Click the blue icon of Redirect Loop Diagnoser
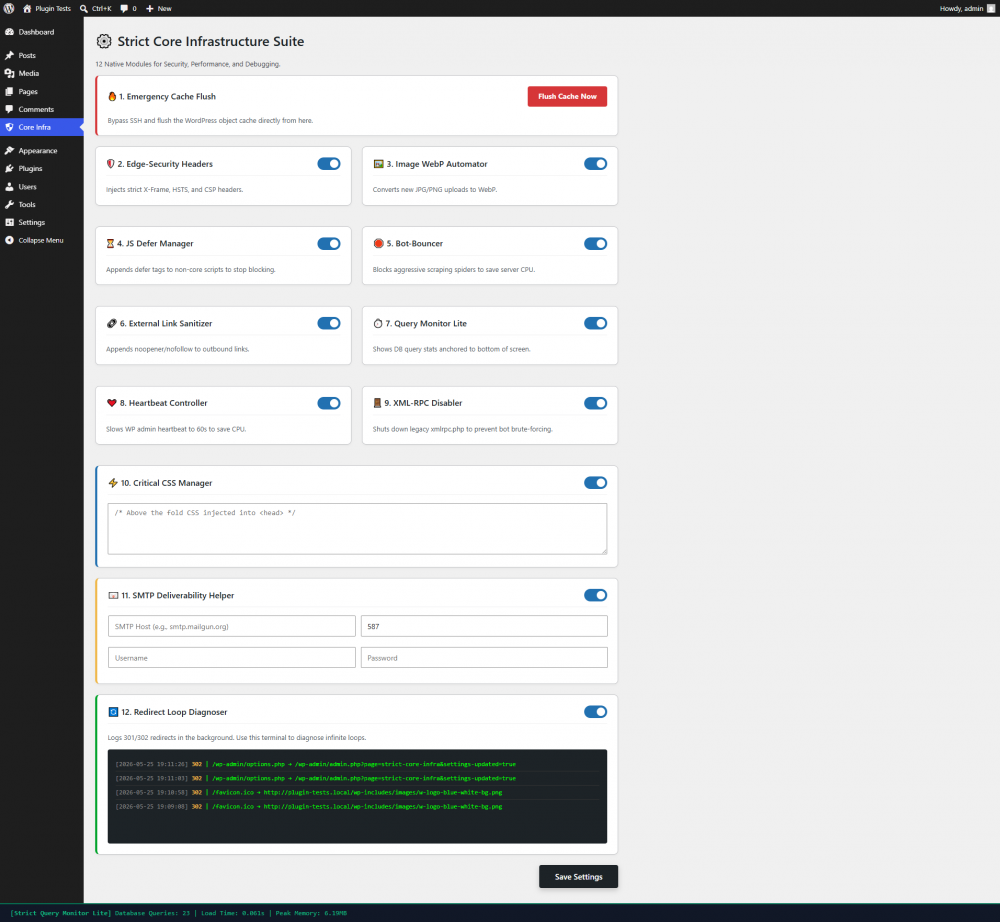This screenshot has width=1000, height=922. (113, 712)
